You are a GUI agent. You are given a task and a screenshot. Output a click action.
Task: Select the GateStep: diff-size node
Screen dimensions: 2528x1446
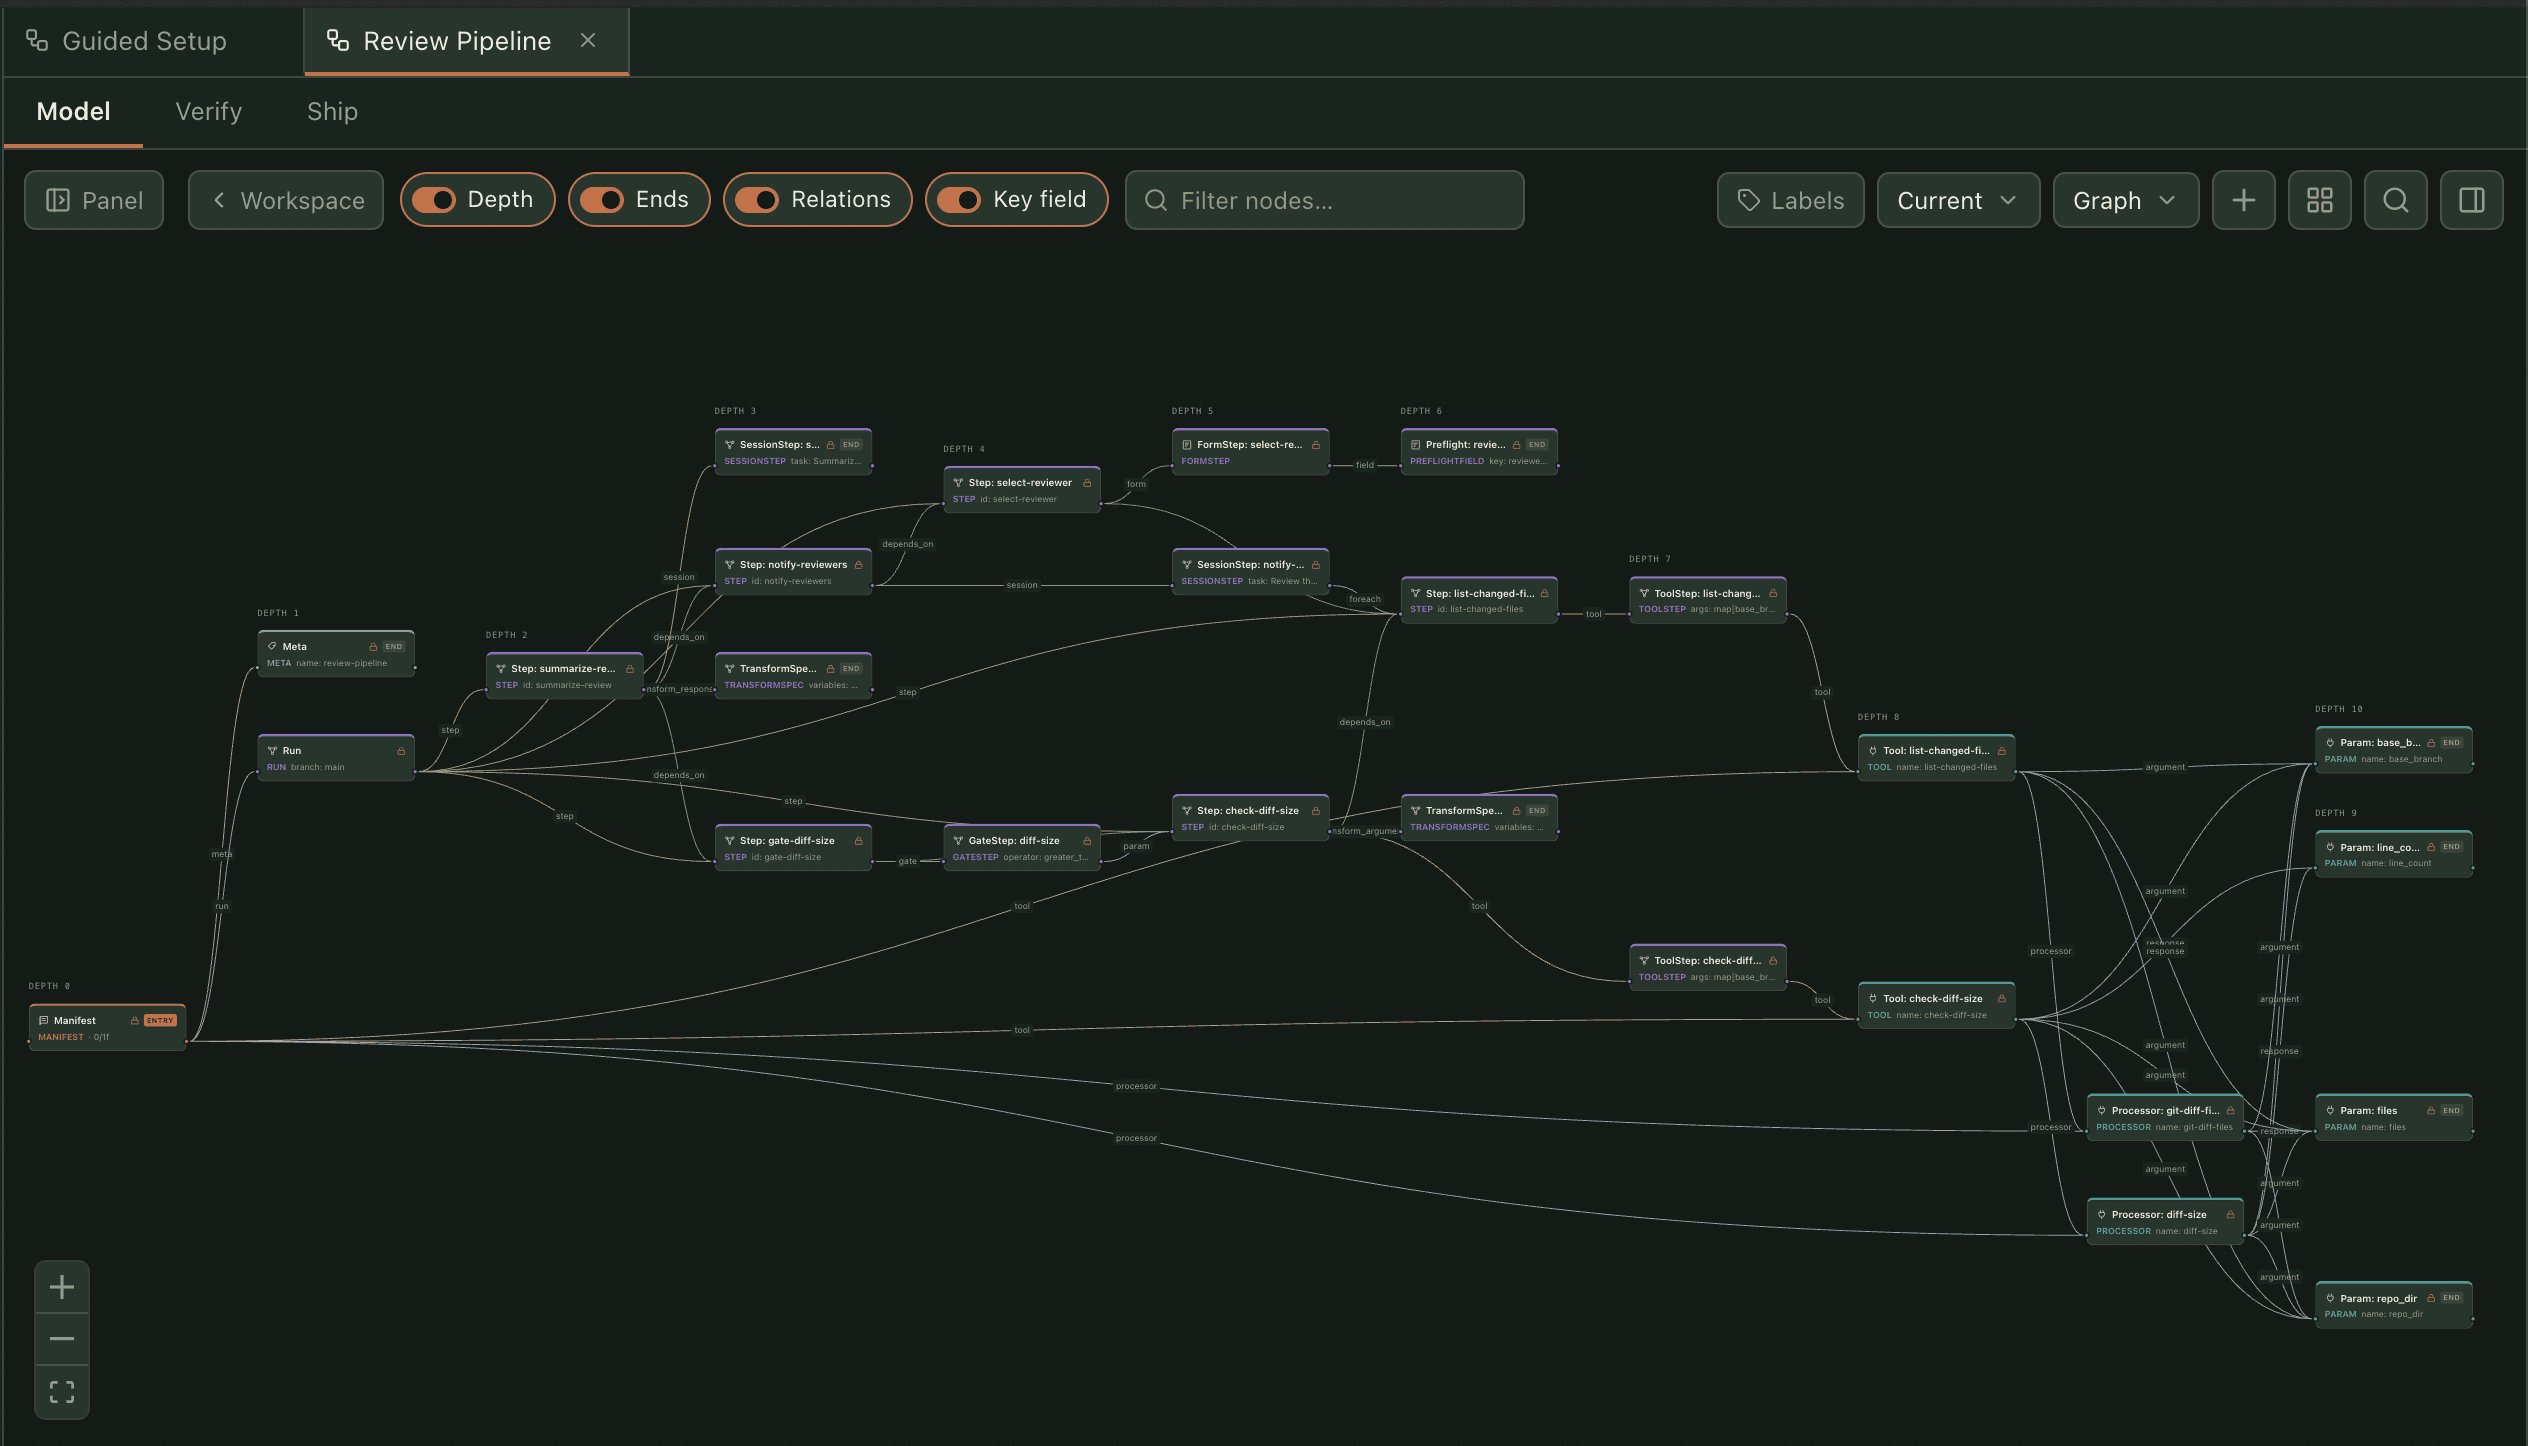click(1022, 848)
